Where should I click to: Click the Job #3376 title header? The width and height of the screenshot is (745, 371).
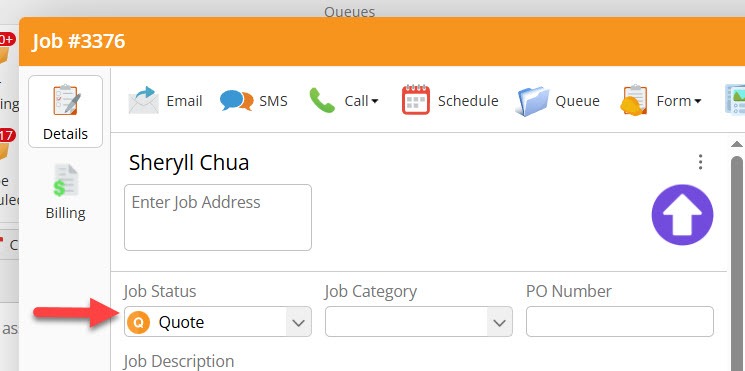78,41
